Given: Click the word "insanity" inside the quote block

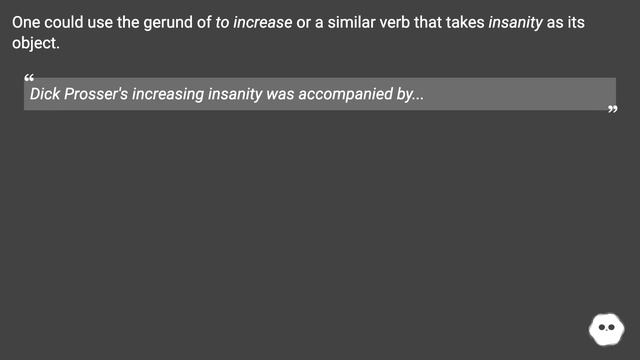Looking at the screenshot, I should [x=235, y=94].
